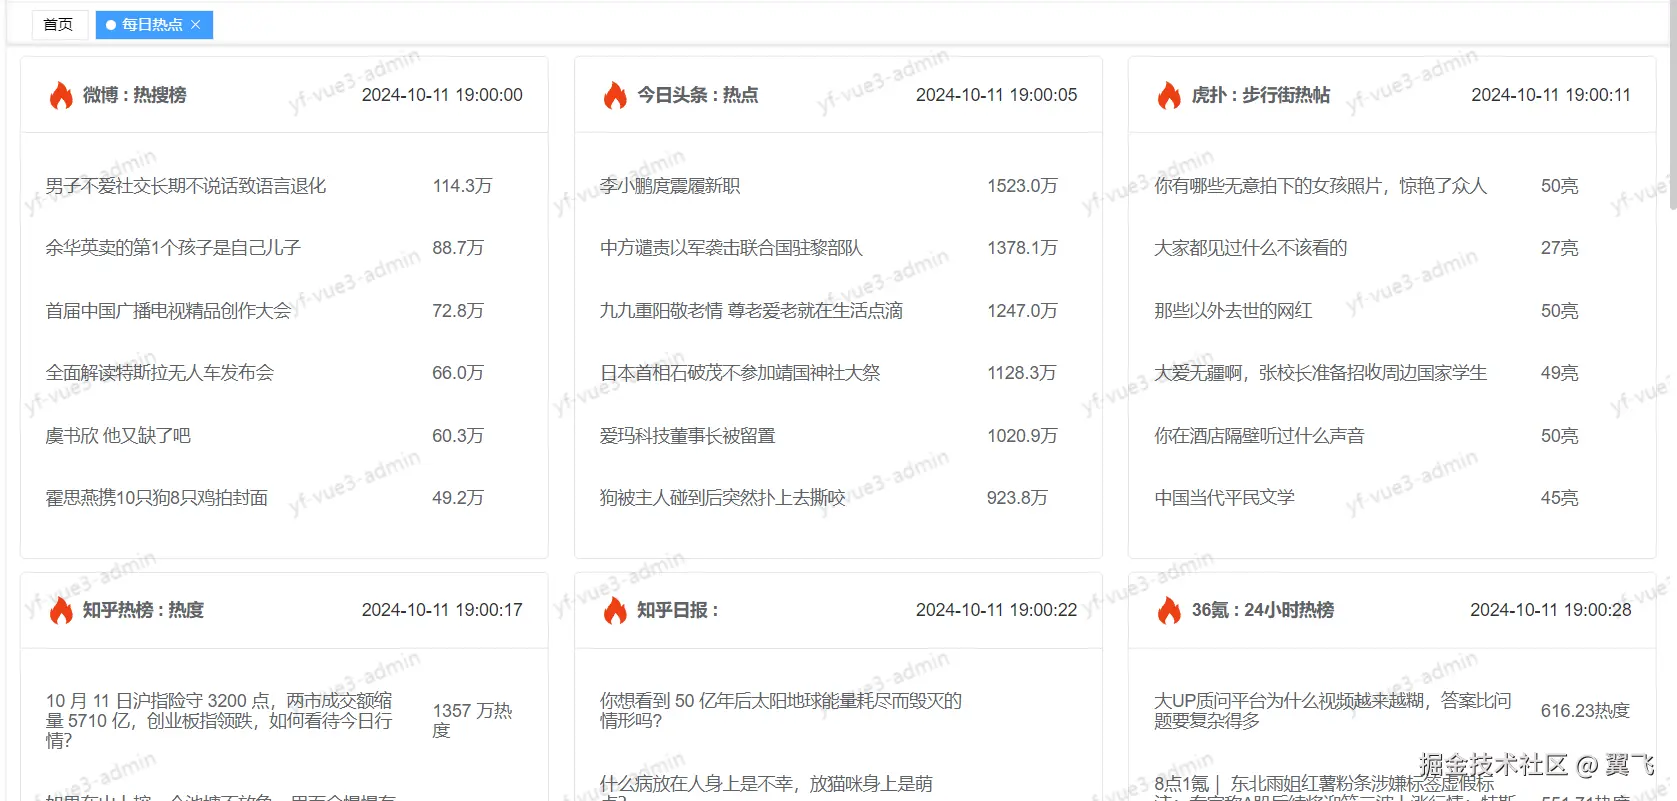1677x801 pixels.
Task: Click the flame icon of 知乎热榜 card
Action: 61,610
